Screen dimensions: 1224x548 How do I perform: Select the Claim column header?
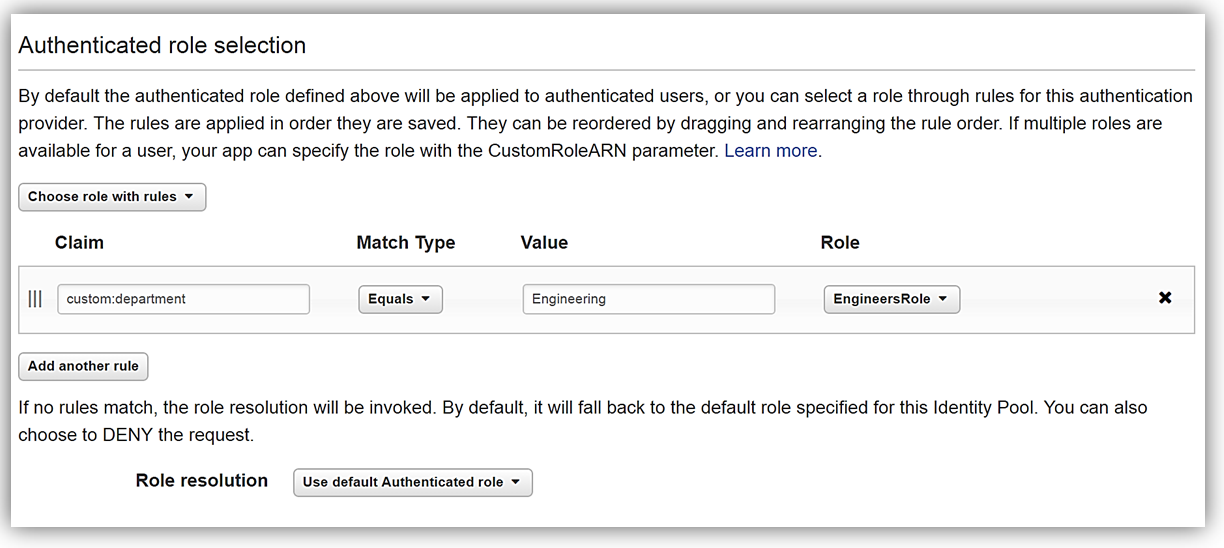tap(79, 243)
